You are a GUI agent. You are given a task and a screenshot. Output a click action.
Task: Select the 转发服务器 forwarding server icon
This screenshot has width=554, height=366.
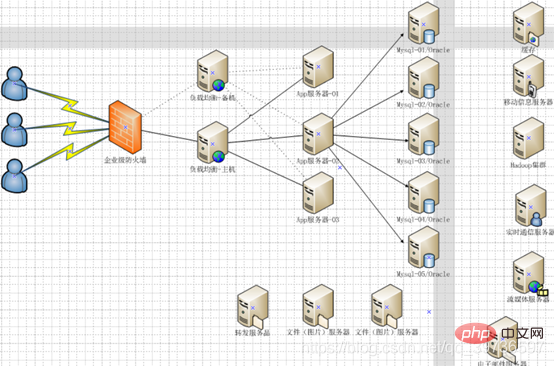click(x=252, y=307)
